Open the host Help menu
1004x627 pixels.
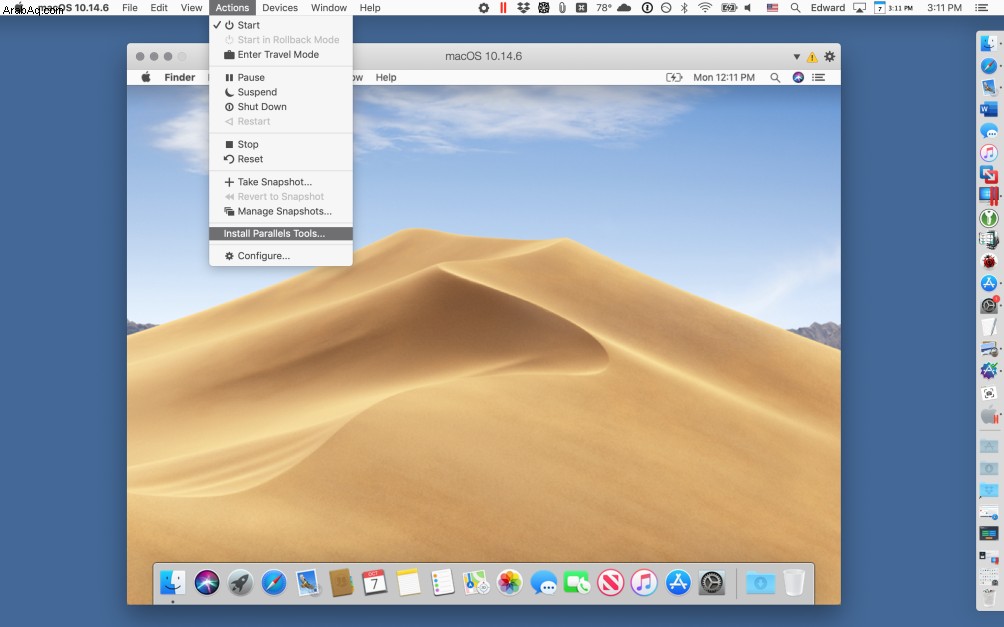point(369,8)
